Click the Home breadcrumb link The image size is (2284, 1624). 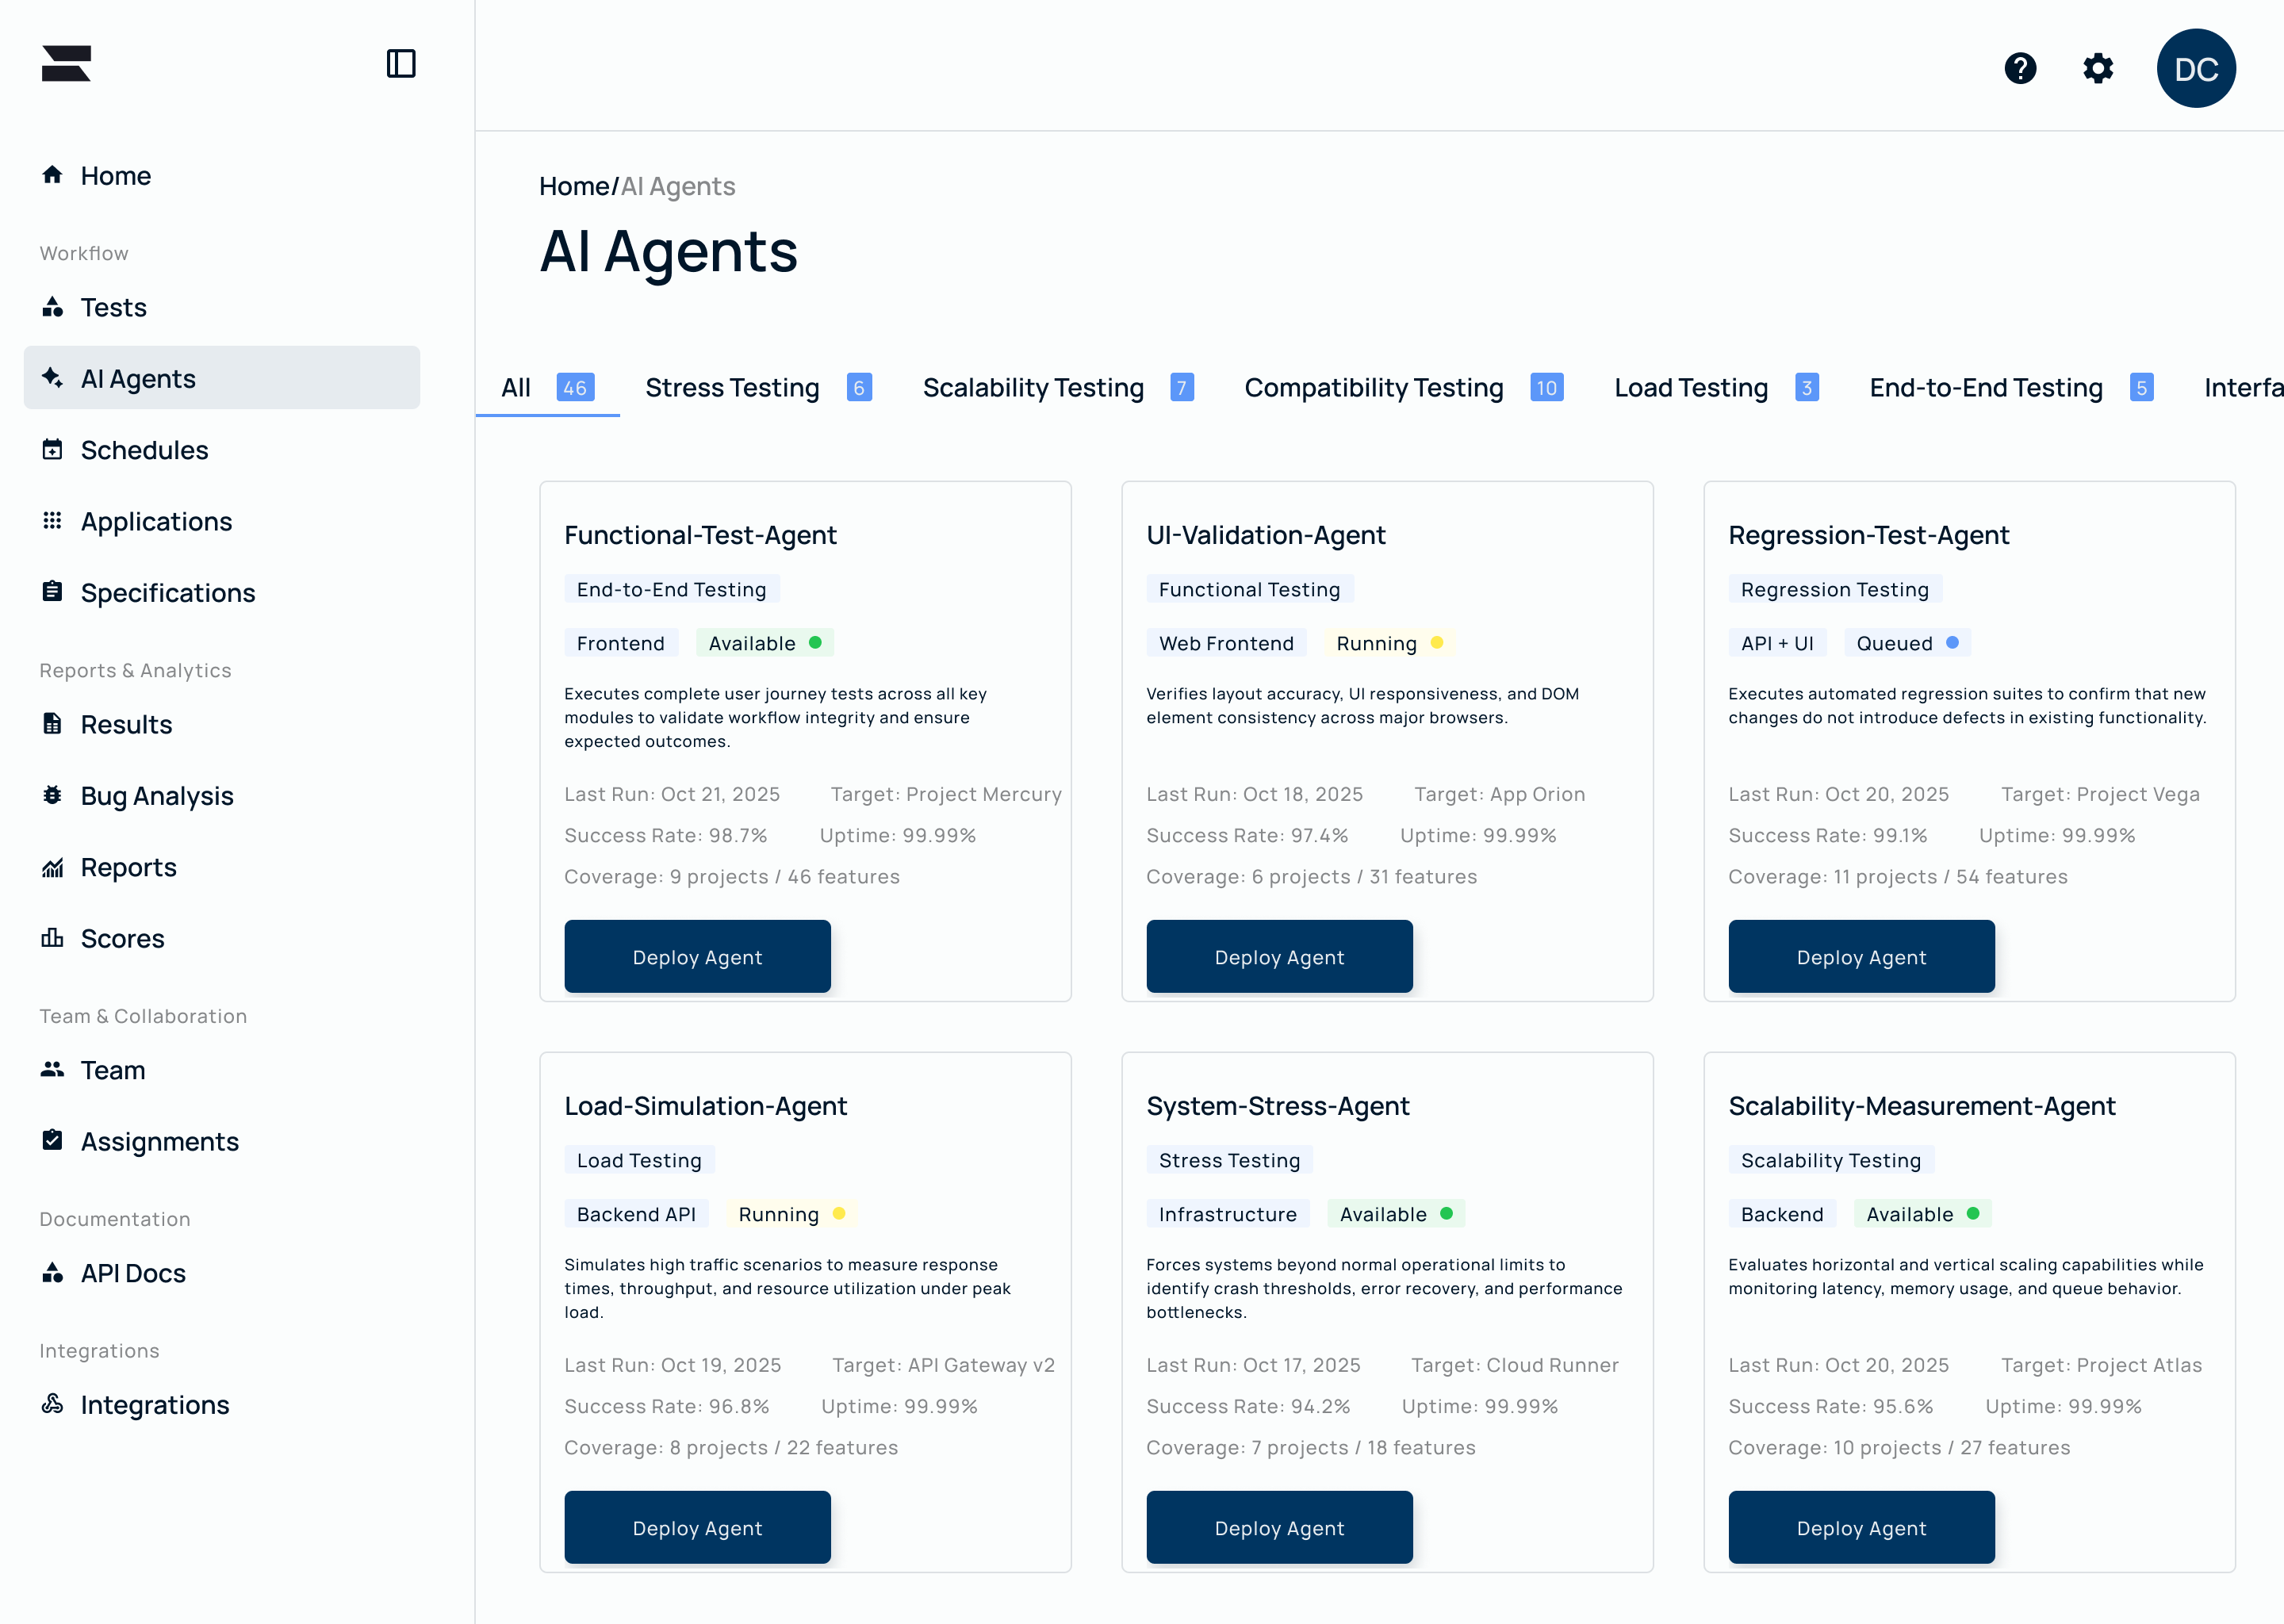point(574,187)
